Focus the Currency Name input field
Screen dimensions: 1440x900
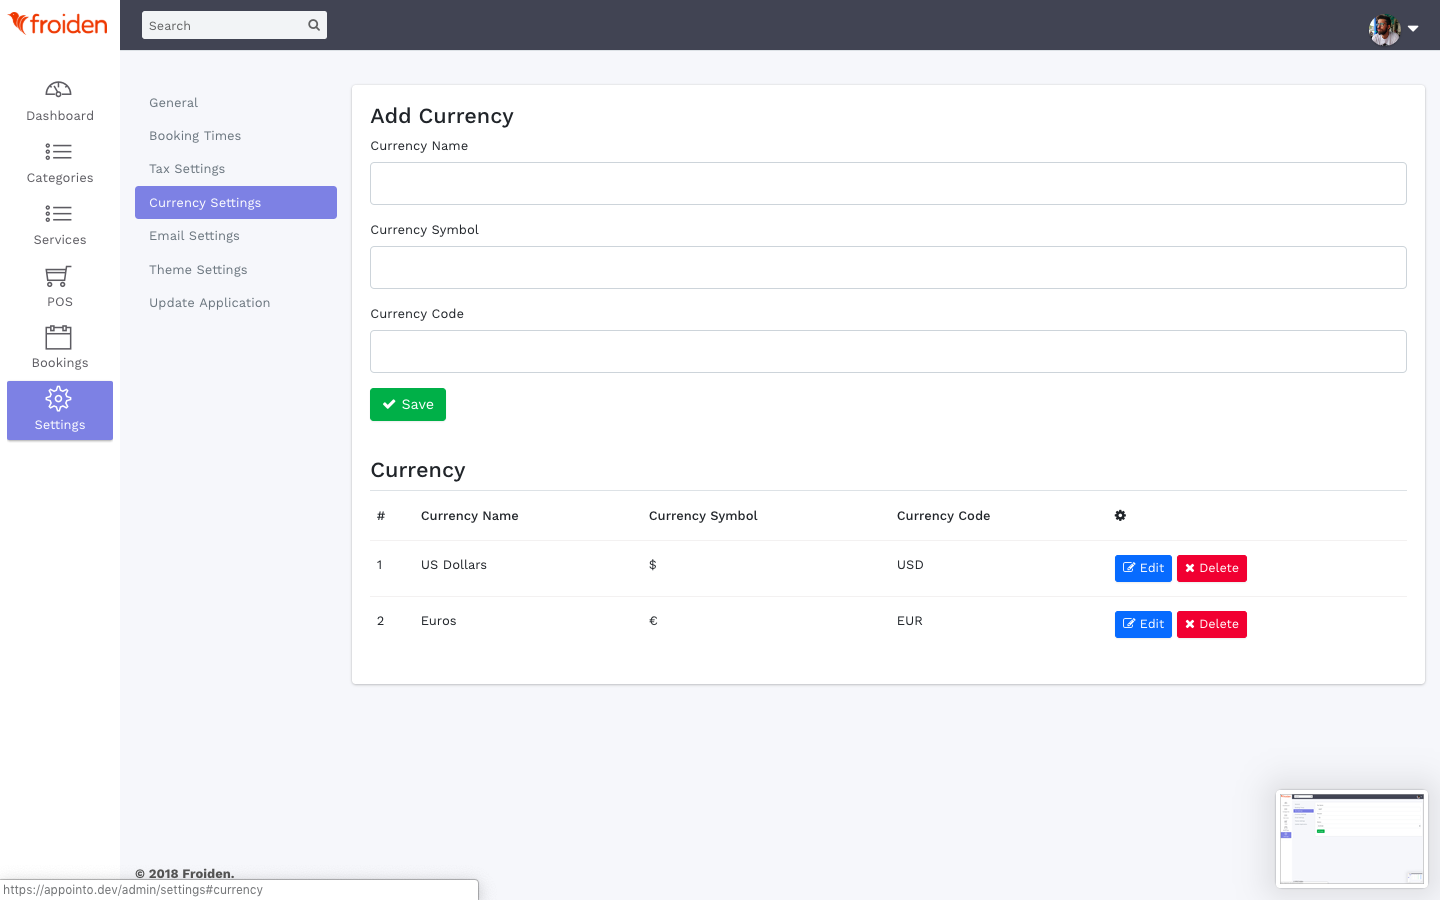coord(888,184)
